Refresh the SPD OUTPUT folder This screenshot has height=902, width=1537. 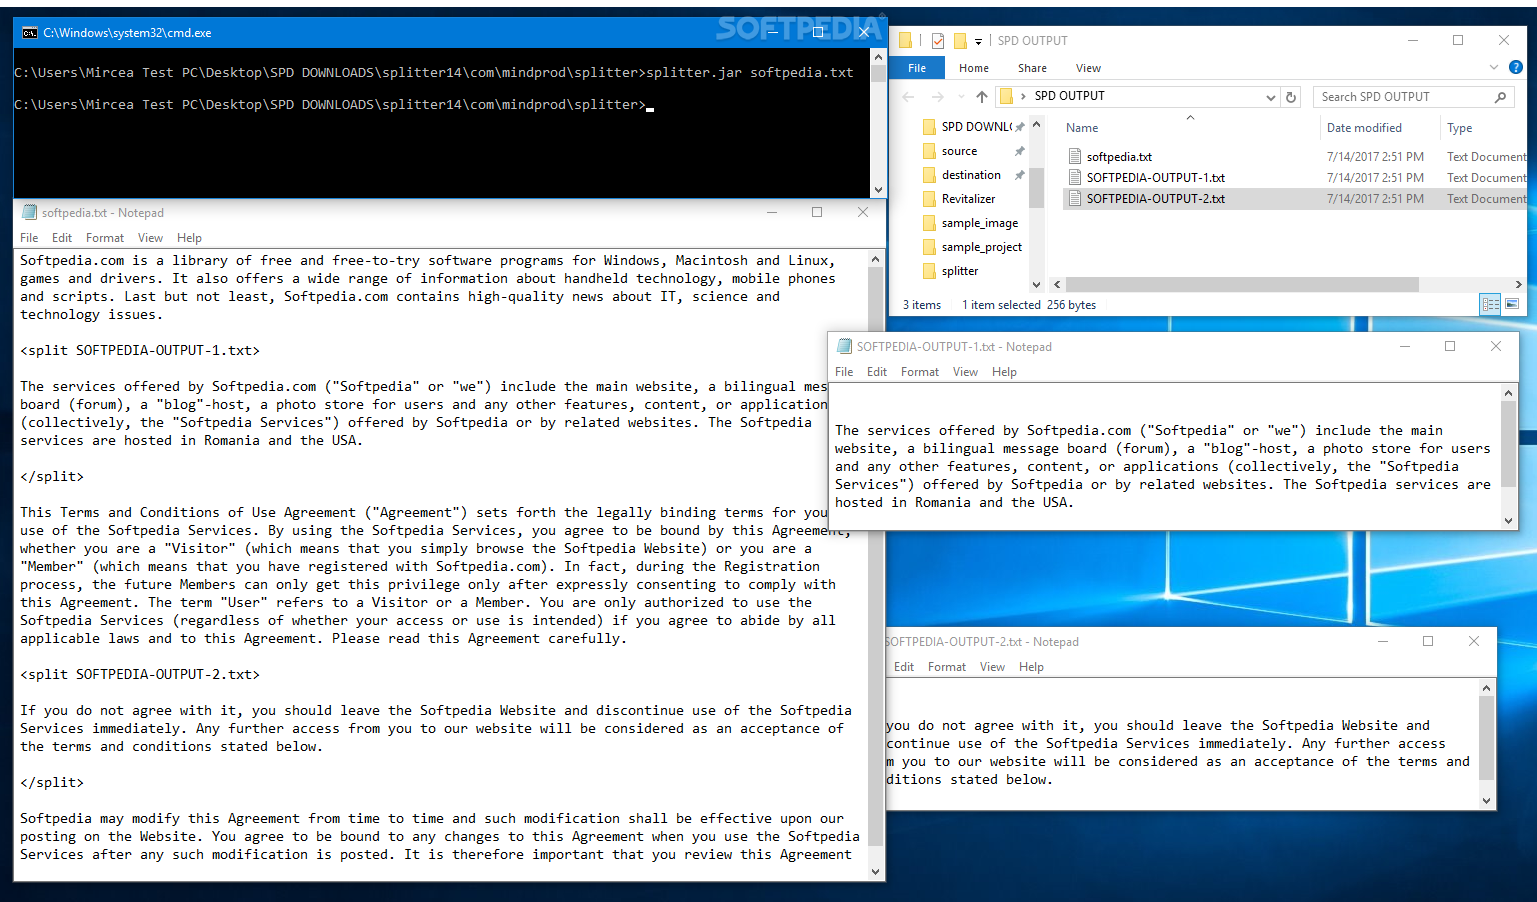1291,97
